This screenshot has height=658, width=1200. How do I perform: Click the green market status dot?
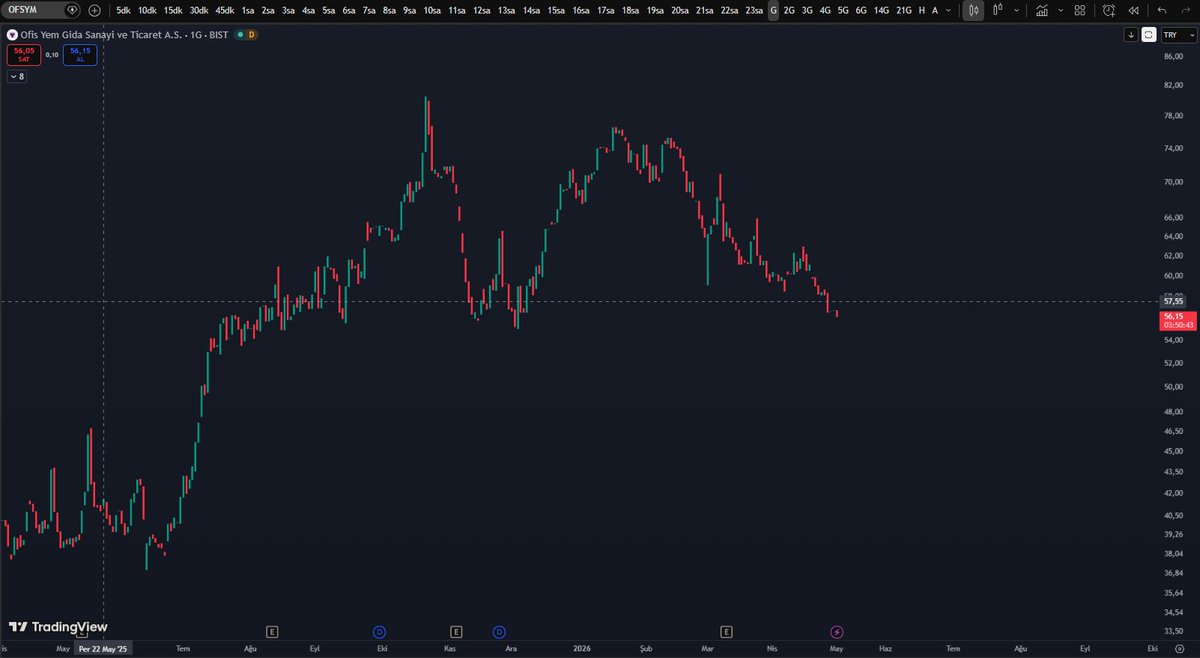[x=239, y=34]
